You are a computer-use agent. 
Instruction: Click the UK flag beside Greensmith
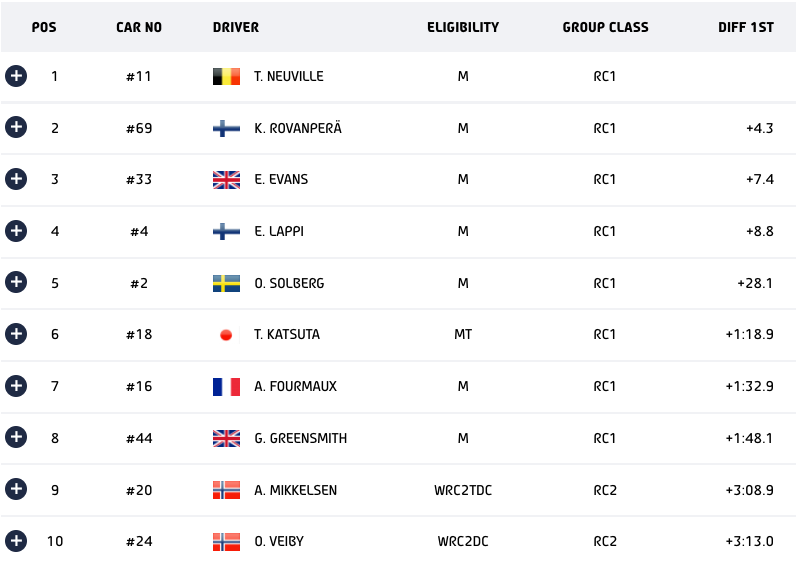pyautogui.click(x=226, y=438)
